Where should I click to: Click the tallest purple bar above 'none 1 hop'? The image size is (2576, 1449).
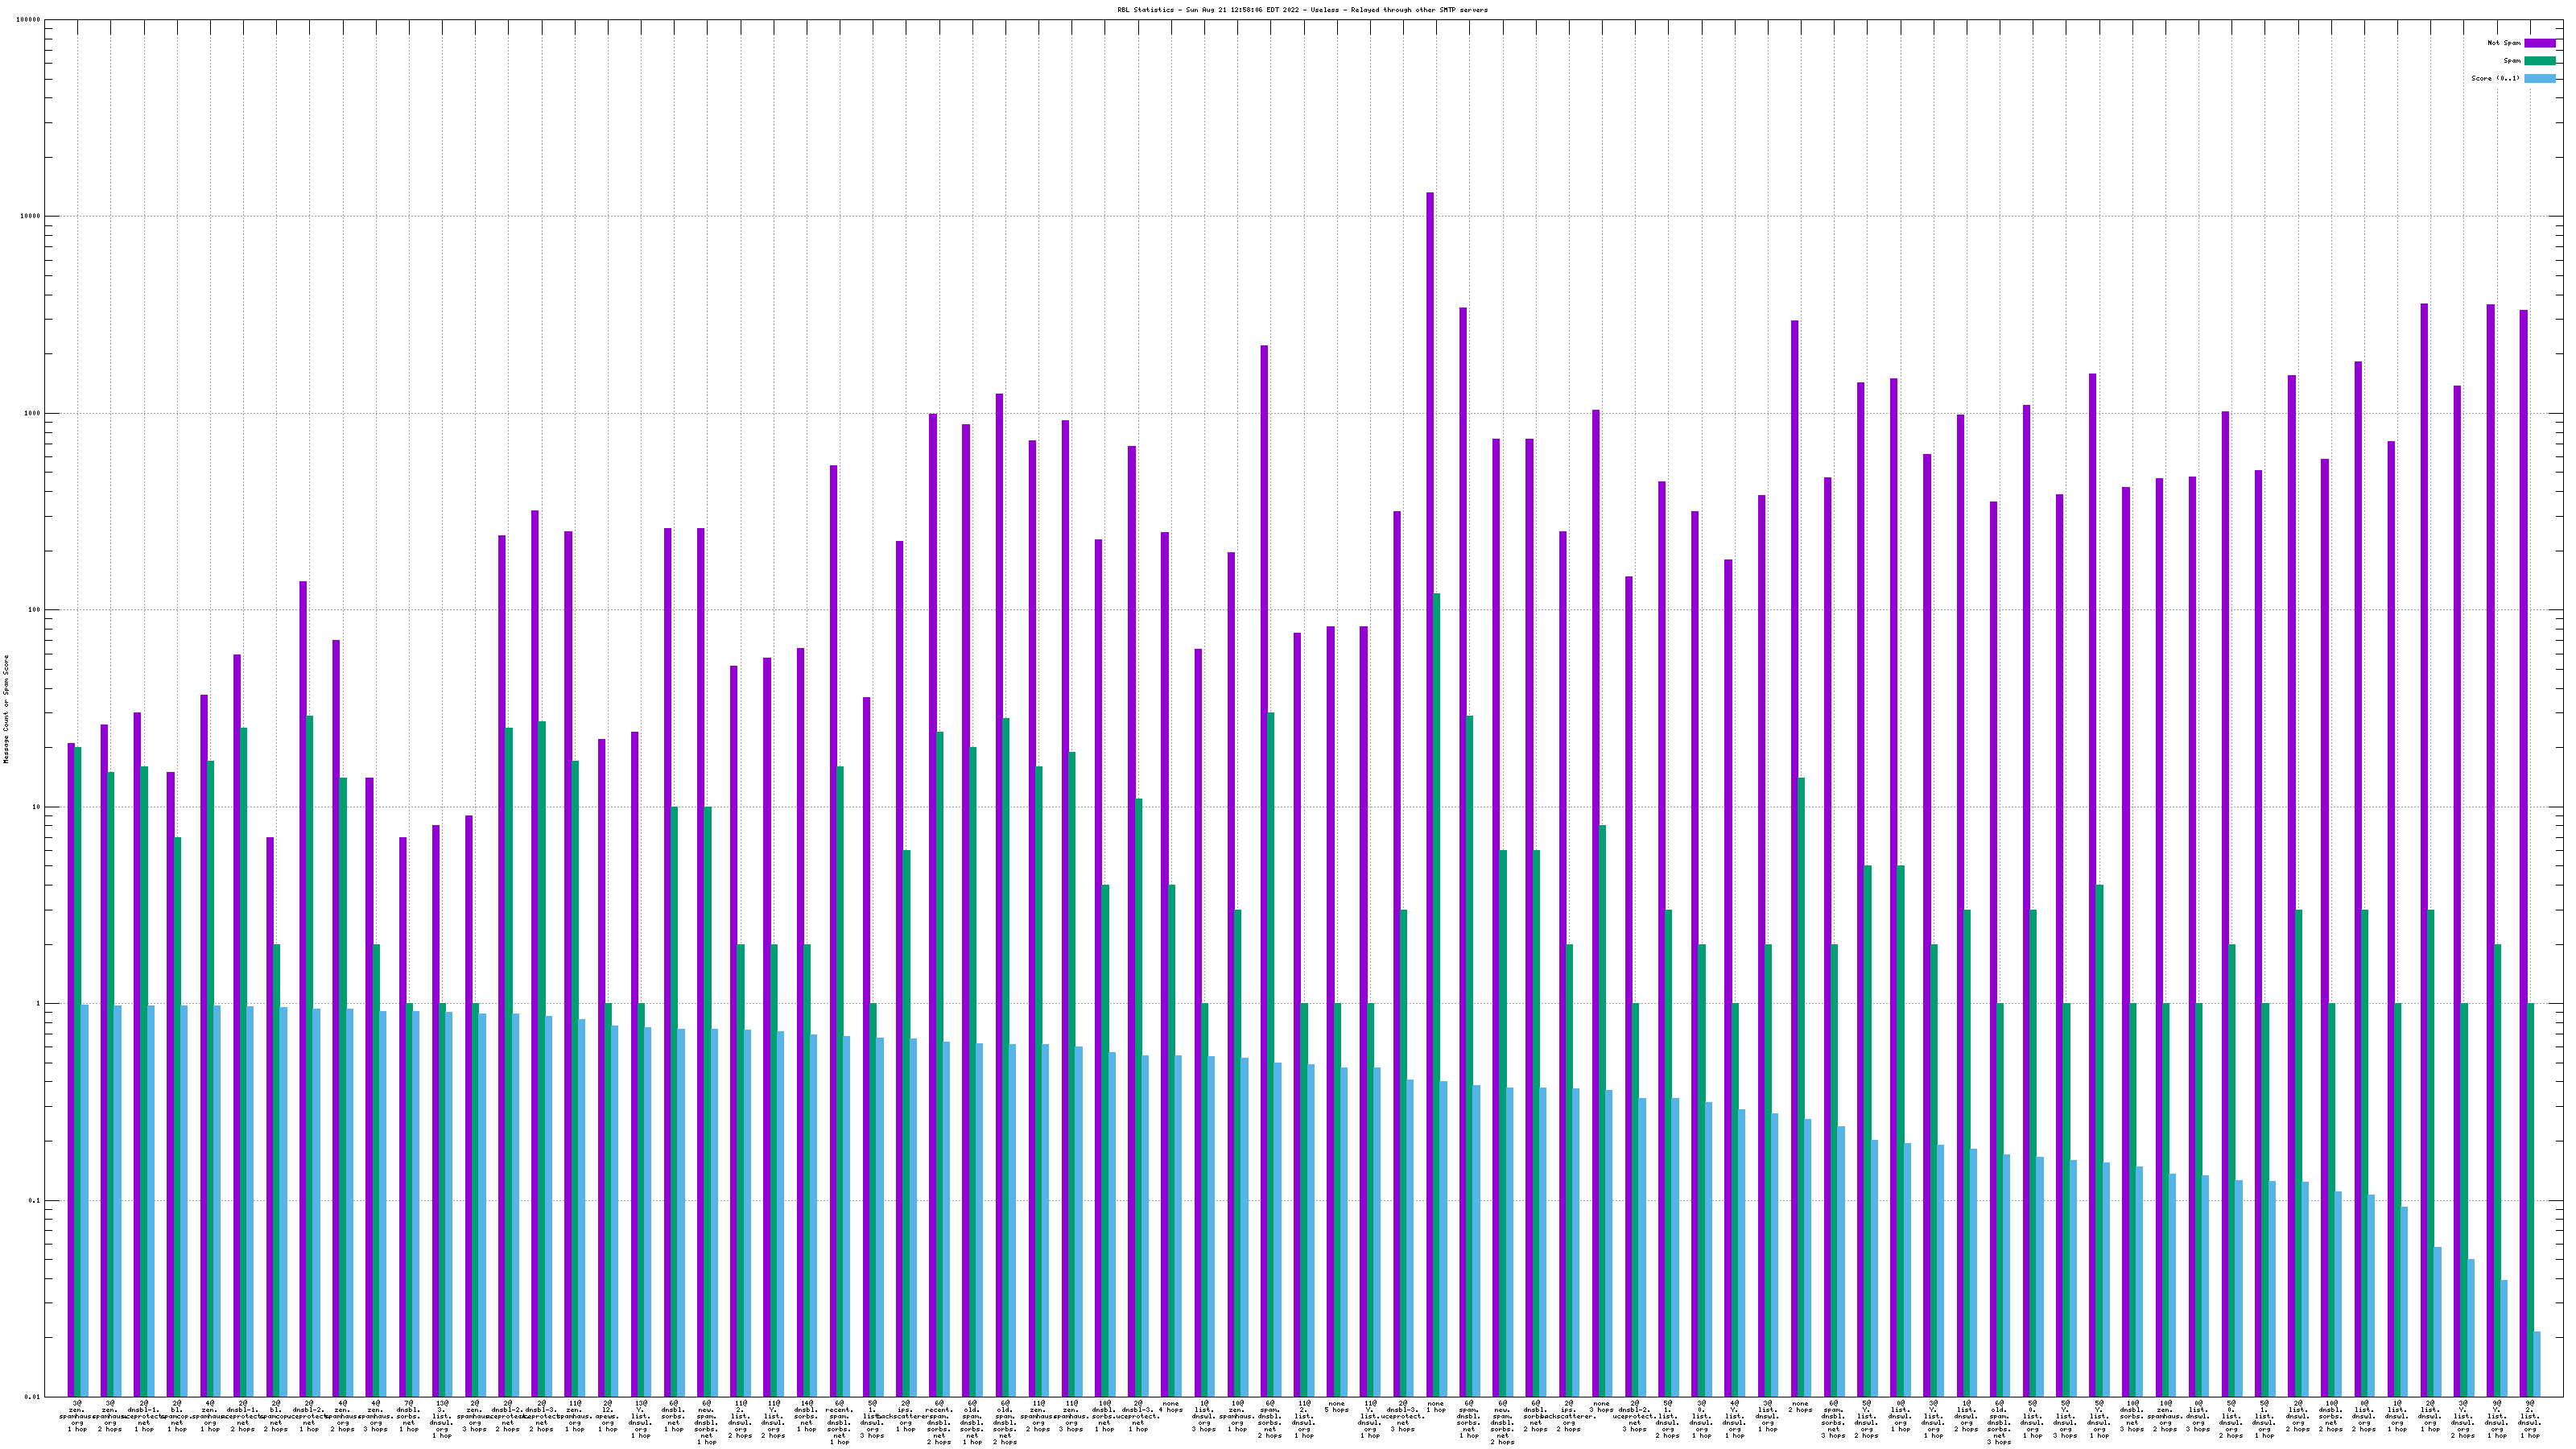[1430, 794]
